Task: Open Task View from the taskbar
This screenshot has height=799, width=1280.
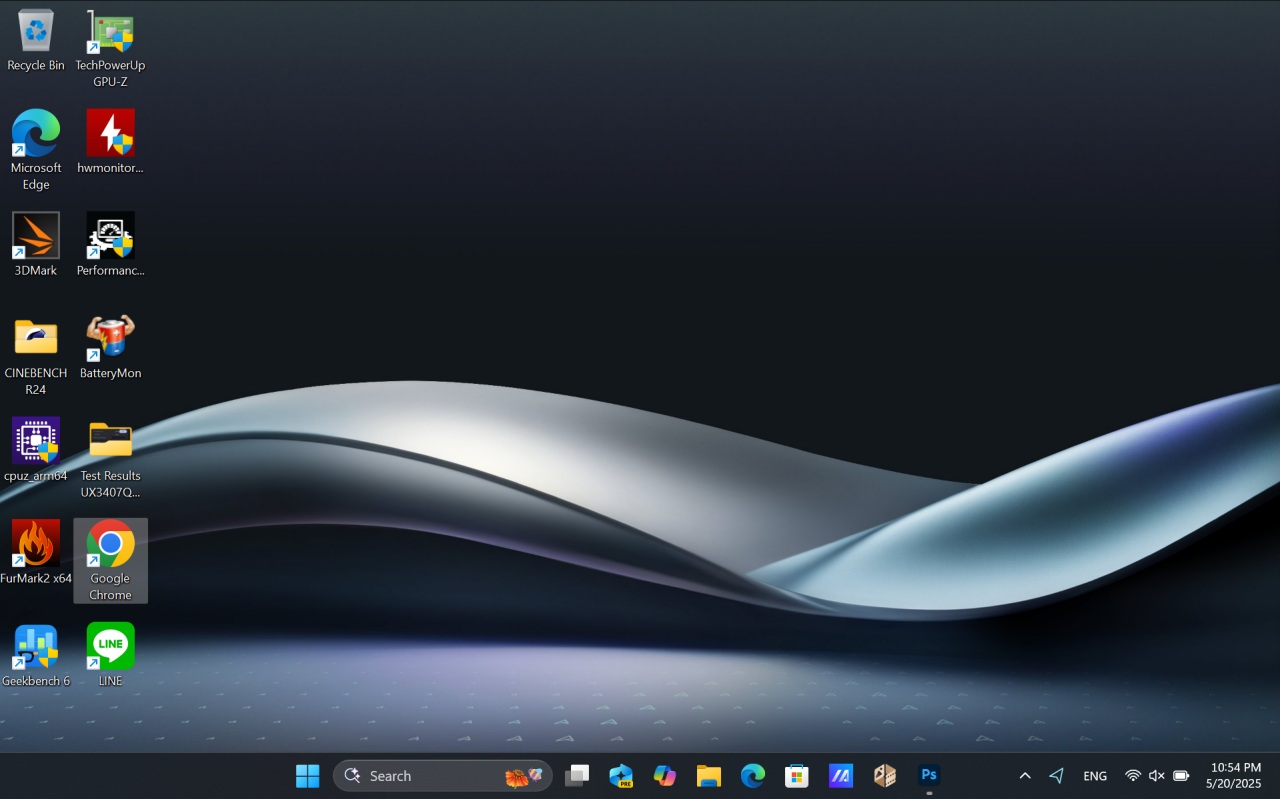Action: [577, 776]
